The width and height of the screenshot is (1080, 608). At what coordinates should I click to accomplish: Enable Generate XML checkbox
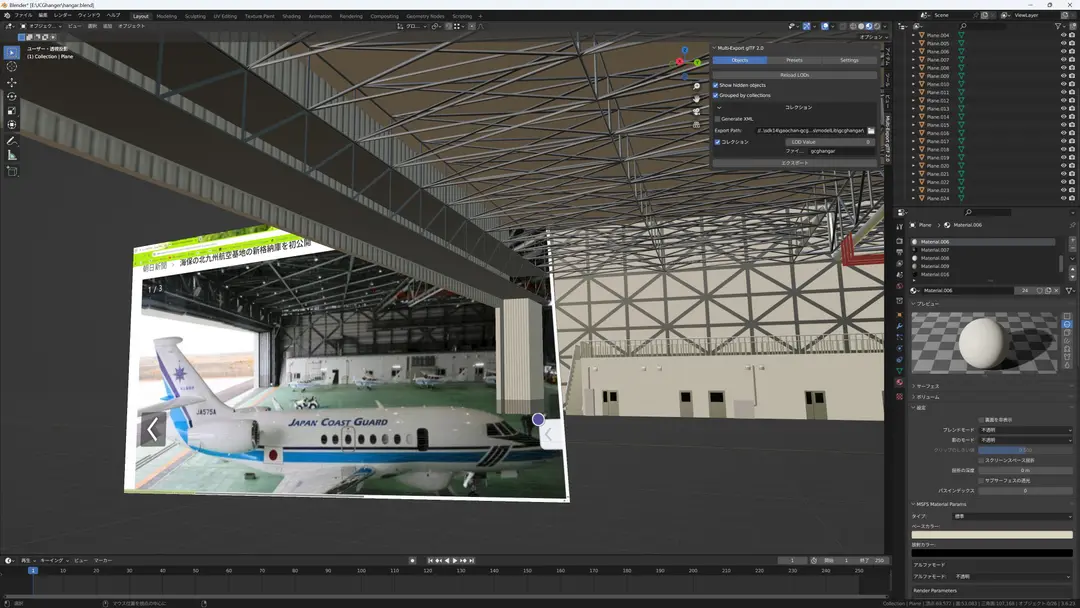(717, 119)
